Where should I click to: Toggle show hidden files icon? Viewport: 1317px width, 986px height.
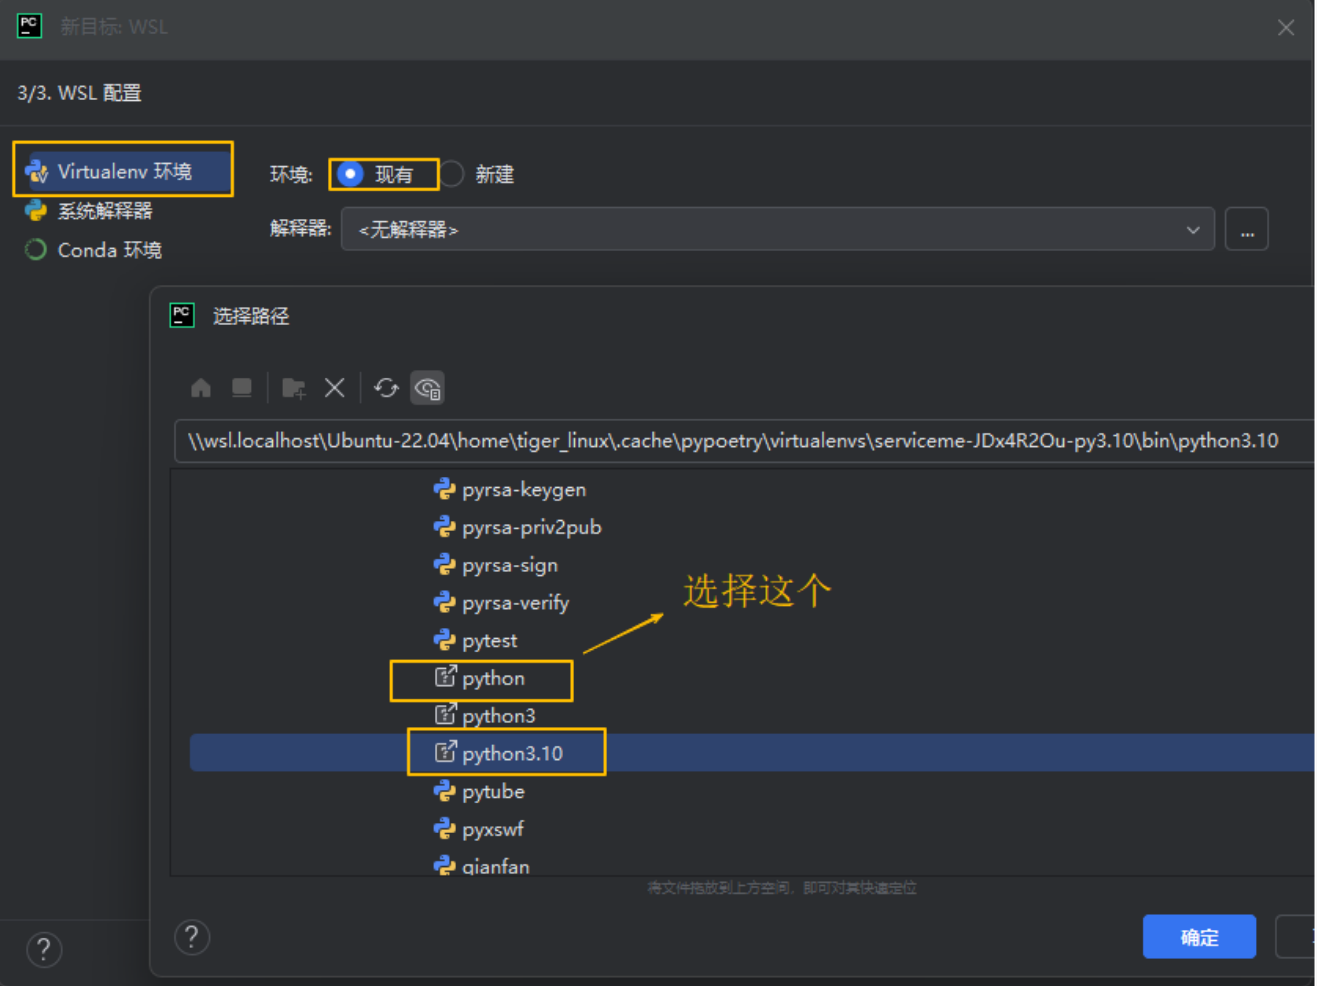(x=428, y=388)
